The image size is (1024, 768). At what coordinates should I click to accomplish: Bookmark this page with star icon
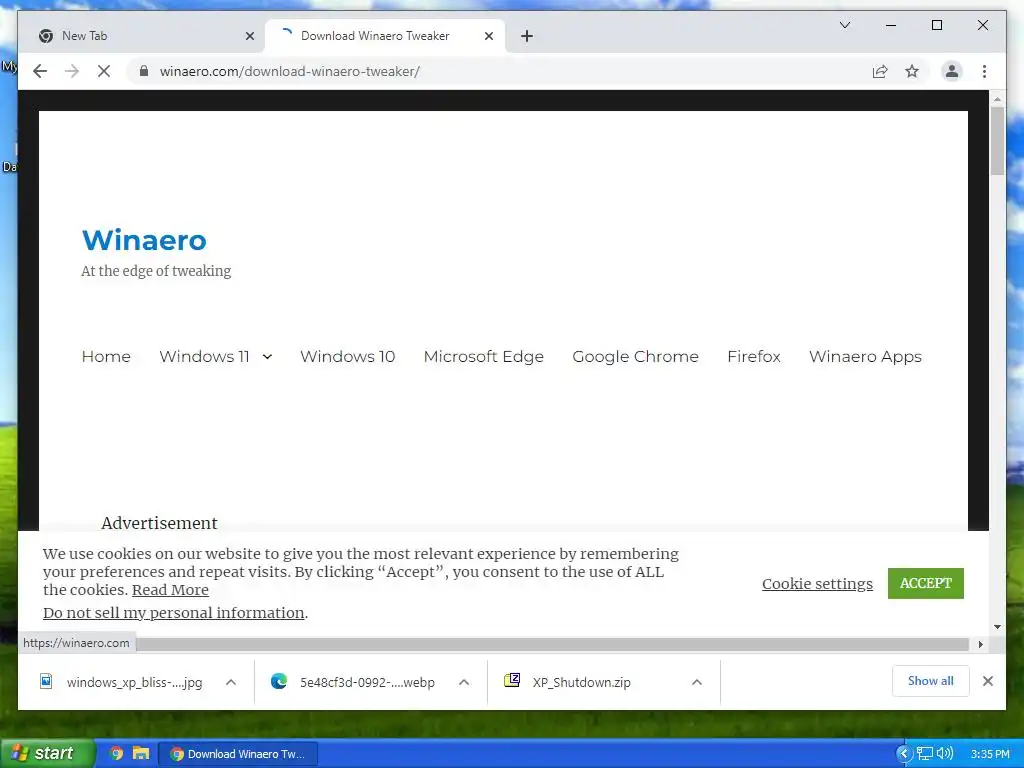[912, 71]
